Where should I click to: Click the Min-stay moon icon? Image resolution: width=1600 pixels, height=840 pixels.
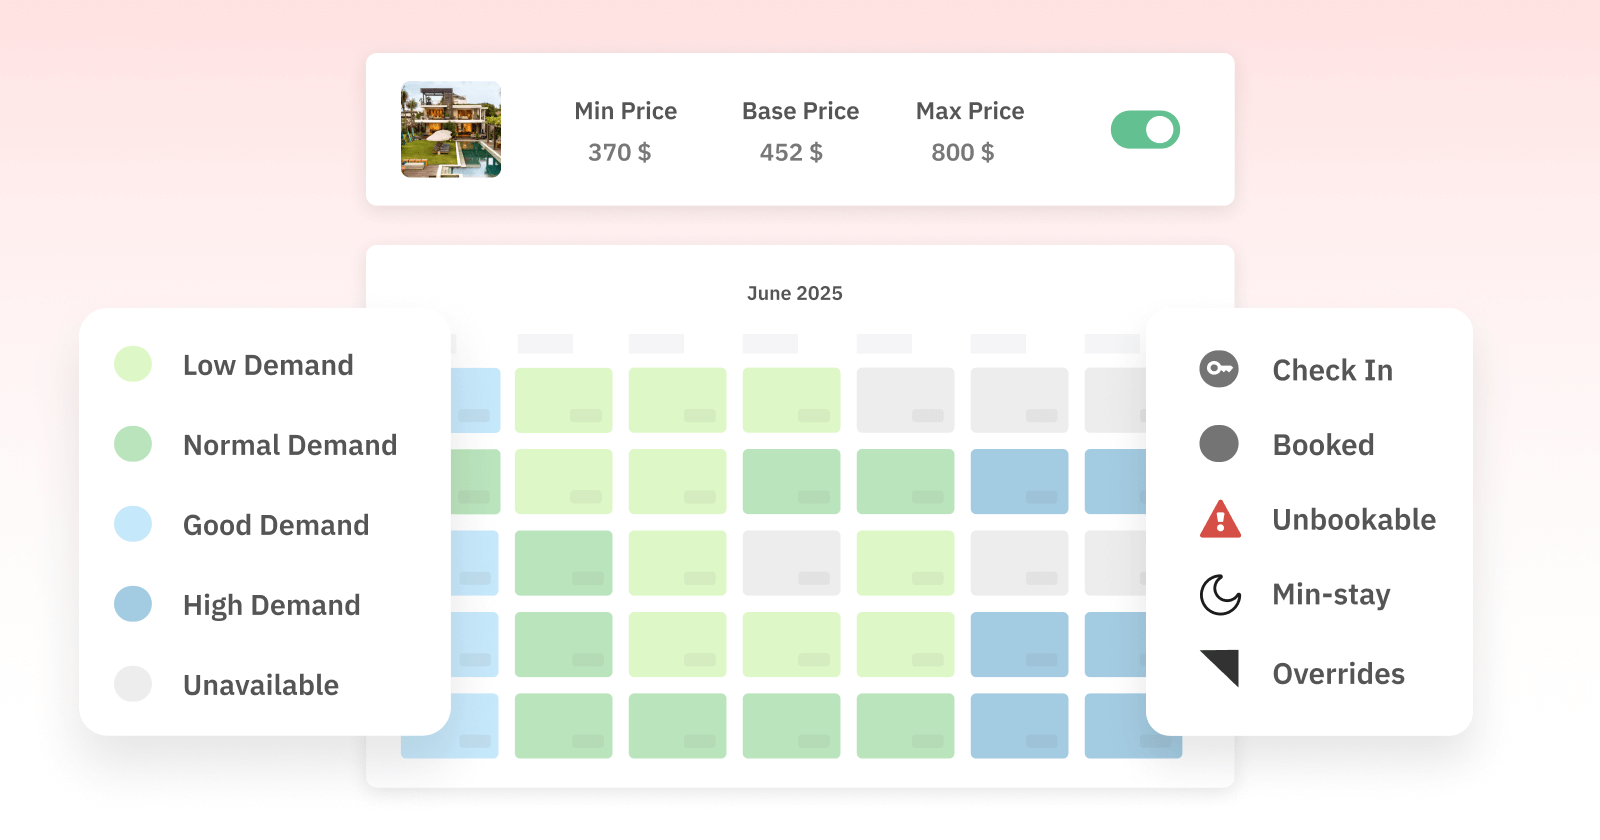click(x=1220, y=594)
